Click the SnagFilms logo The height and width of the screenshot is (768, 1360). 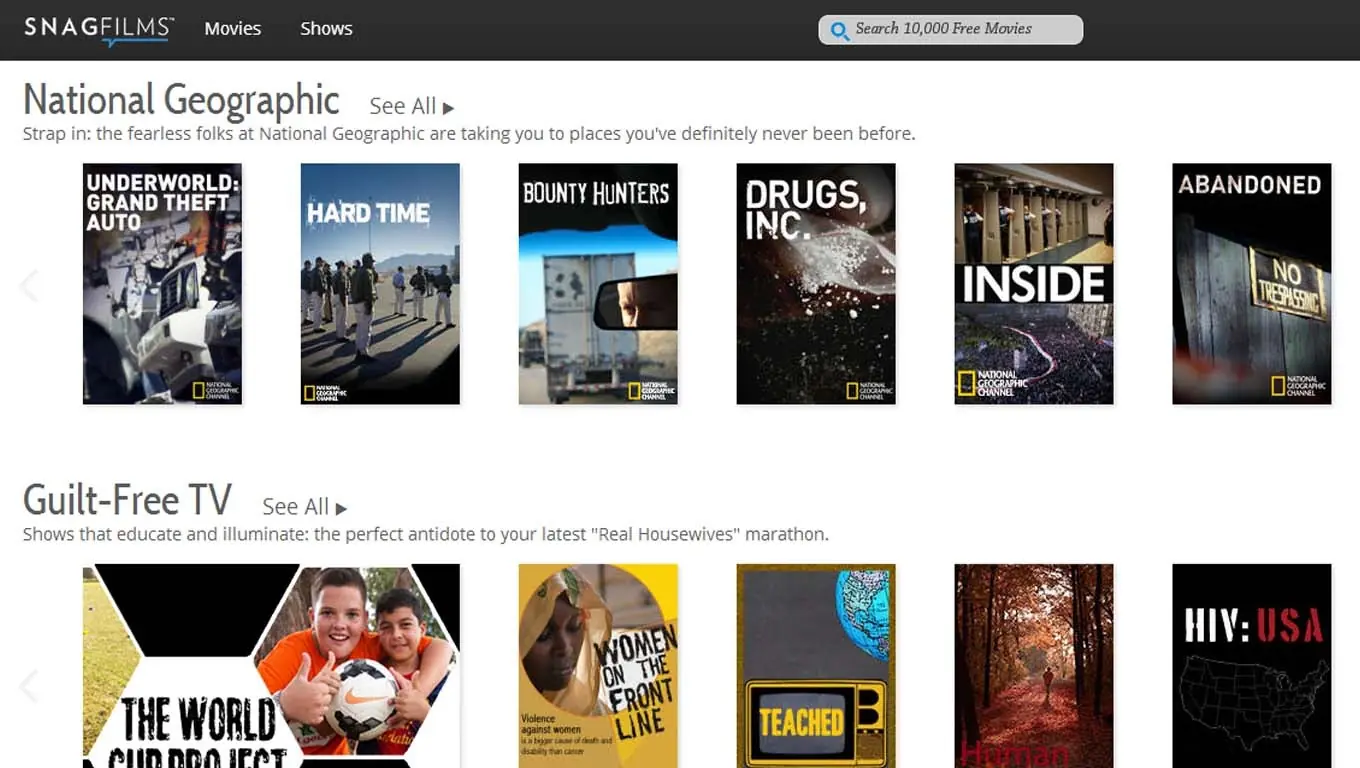(x=100, y=30)
